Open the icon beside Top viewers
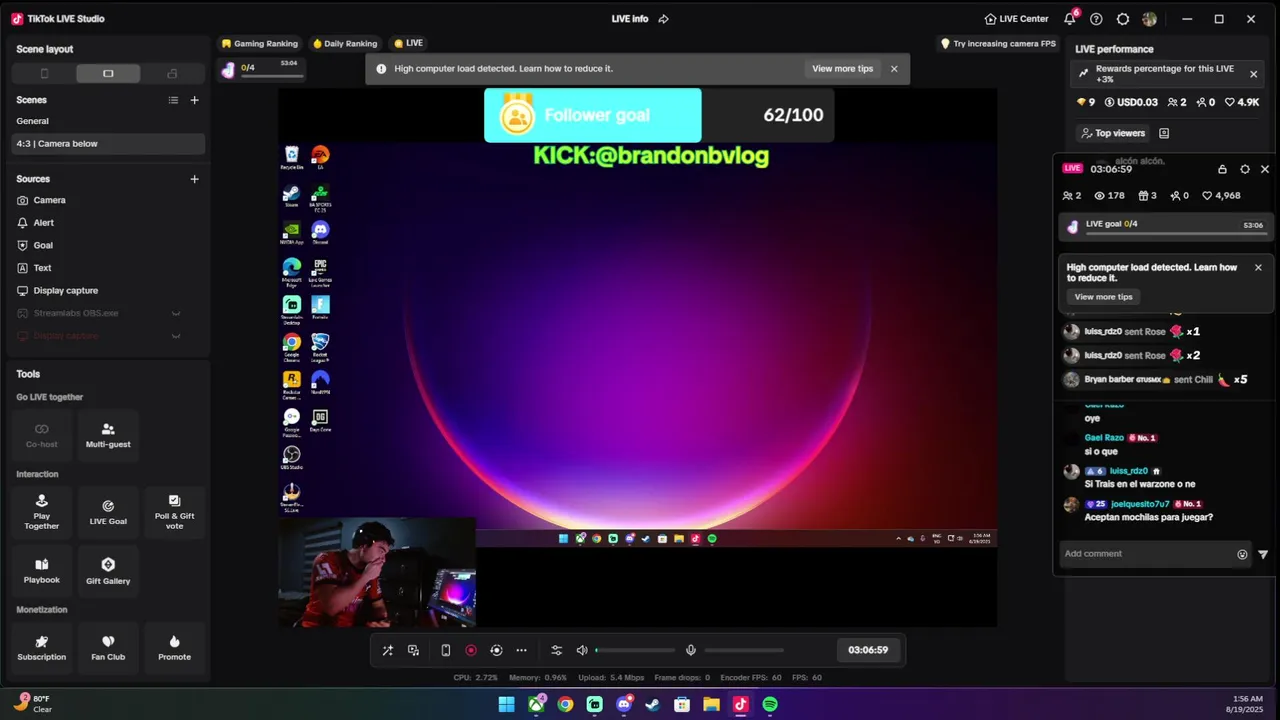 (1164, 133)
